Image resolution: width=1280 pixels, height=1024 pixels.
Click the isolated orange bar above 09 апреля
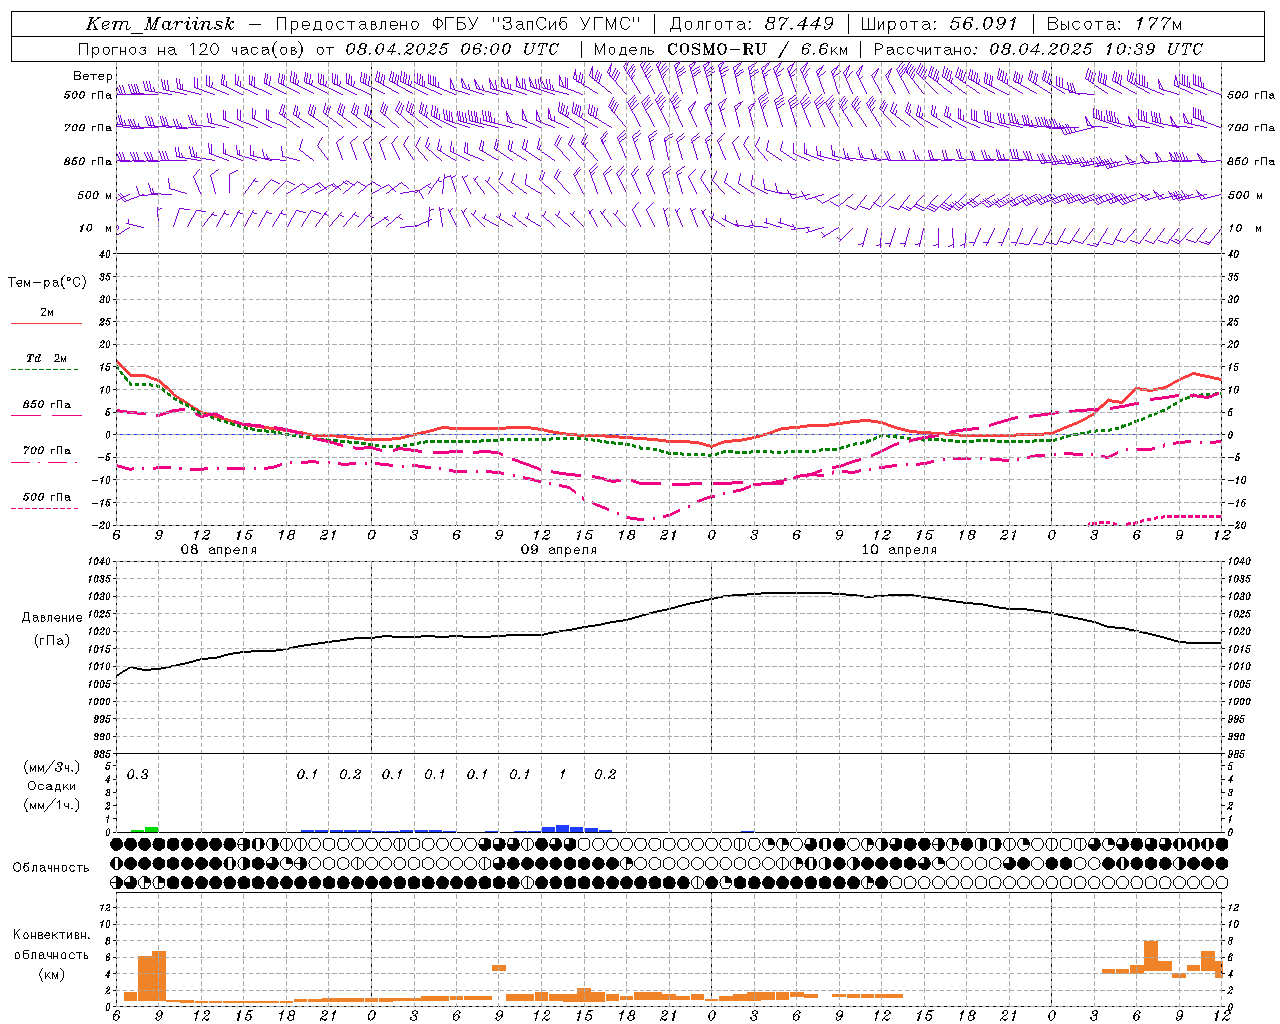(499, 968)
